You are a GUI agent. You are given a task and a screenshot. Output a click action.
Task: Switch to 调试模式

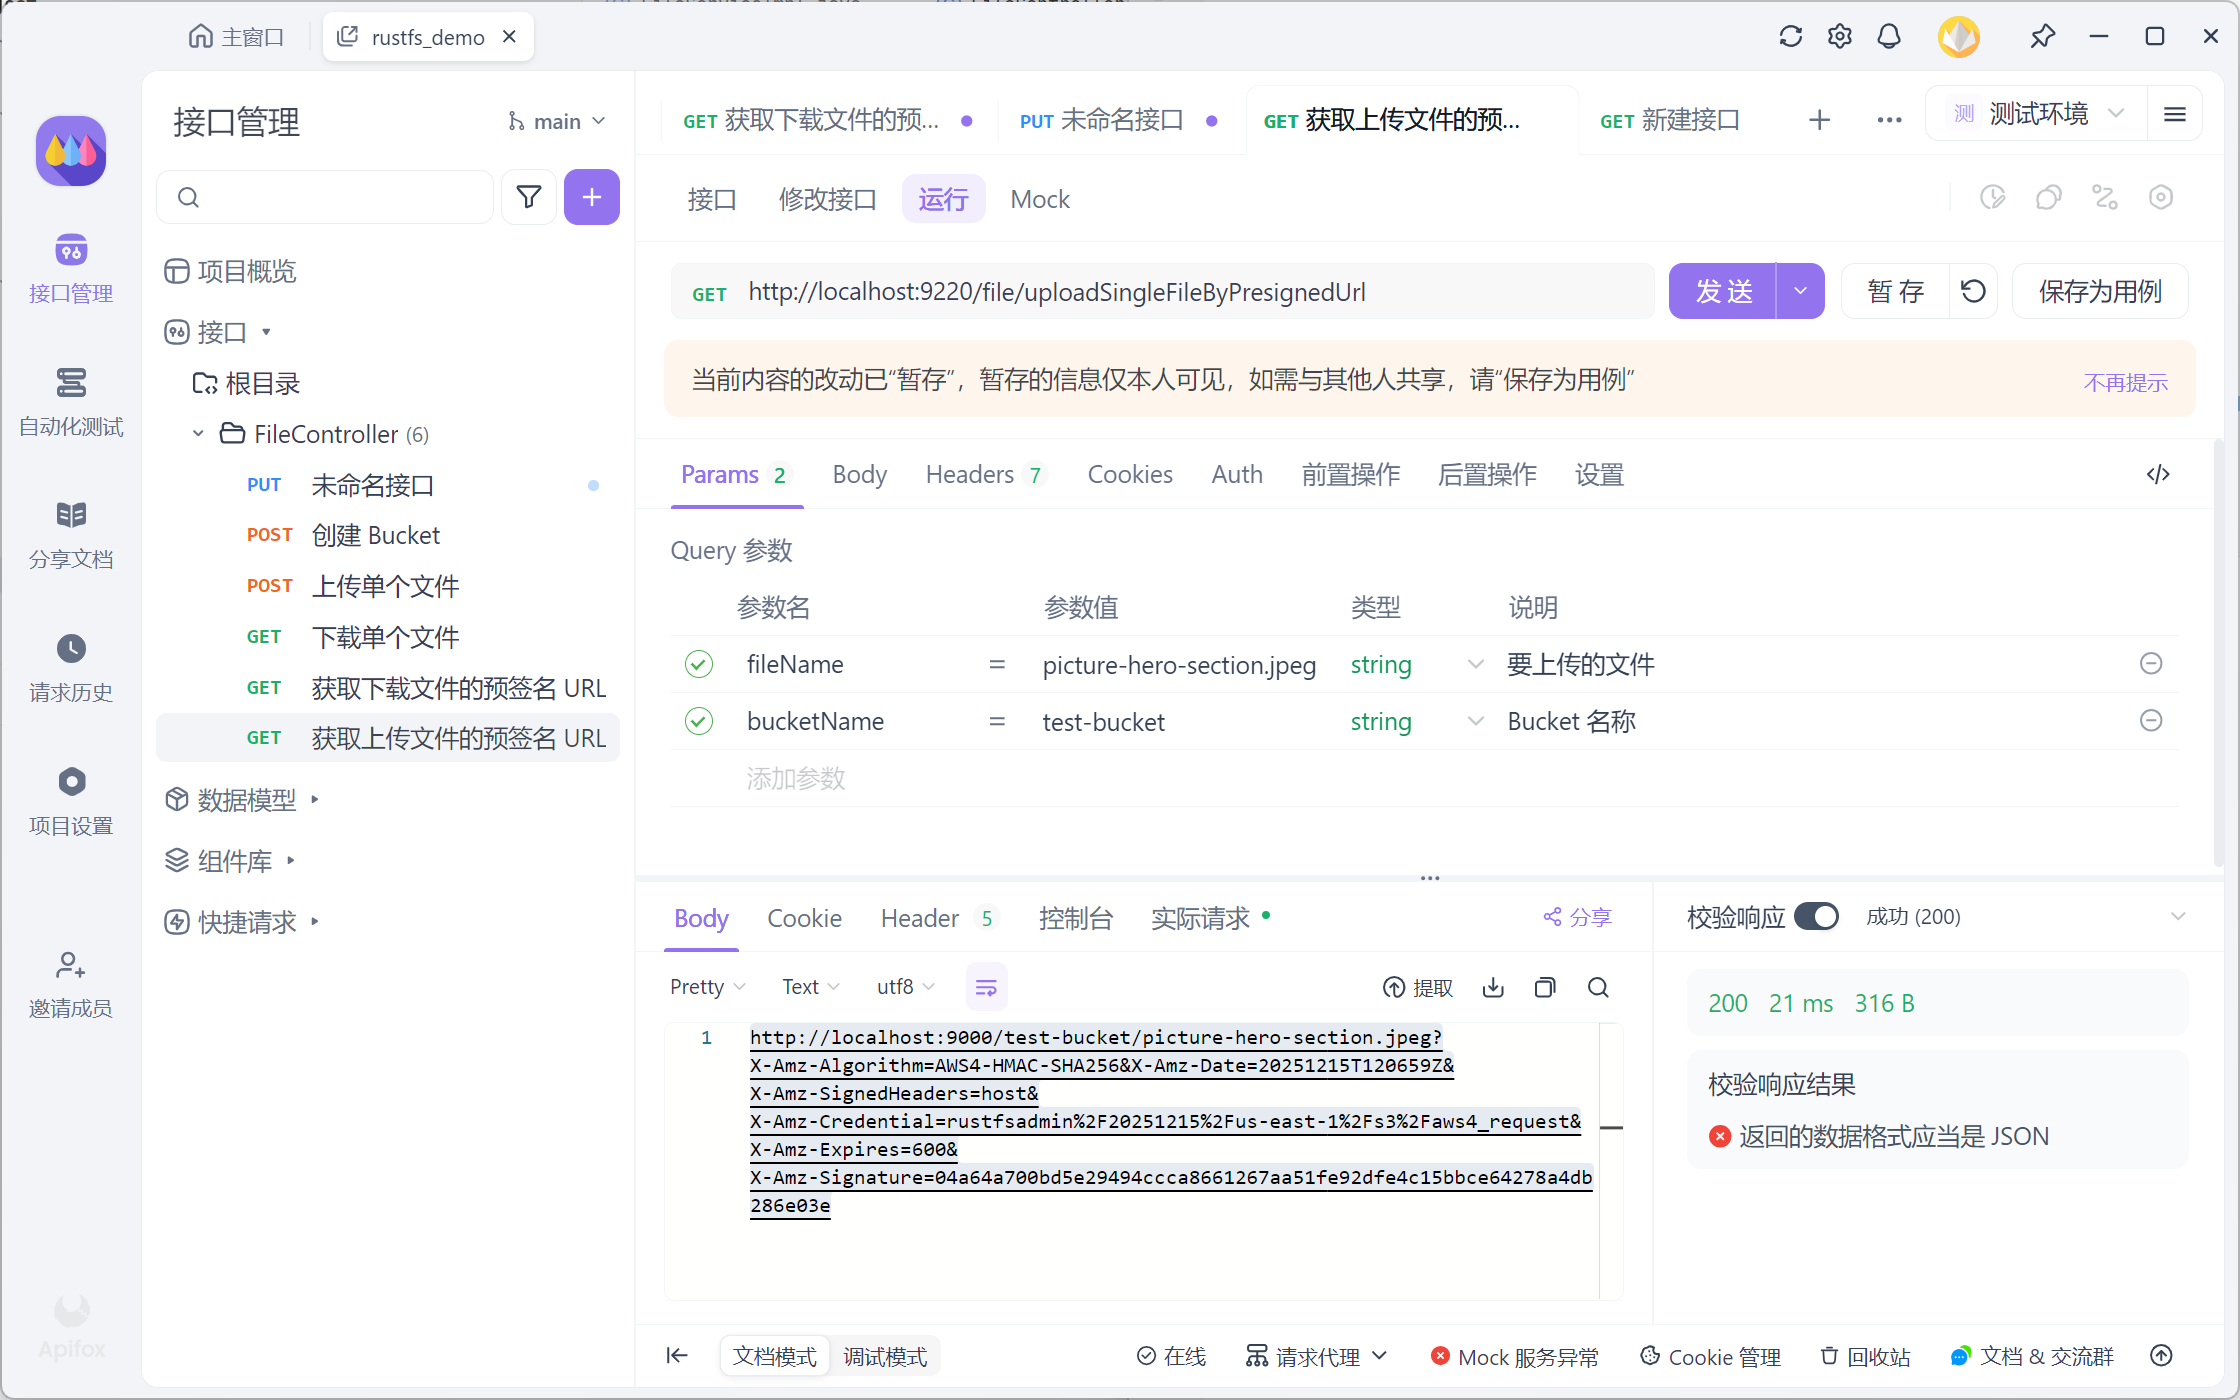click(885, 1356)
